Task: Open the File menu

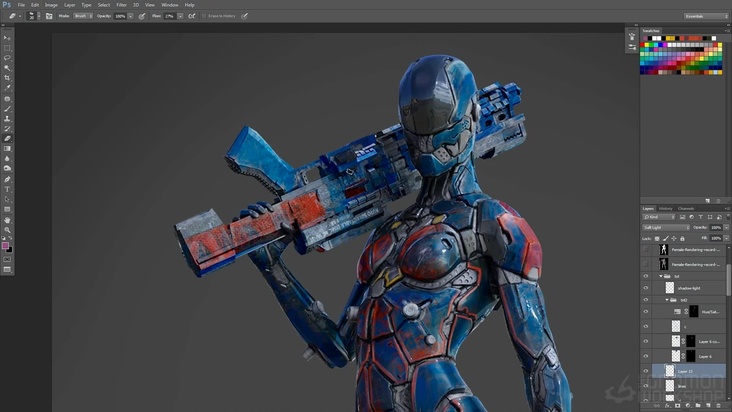Action: [21, 5]
